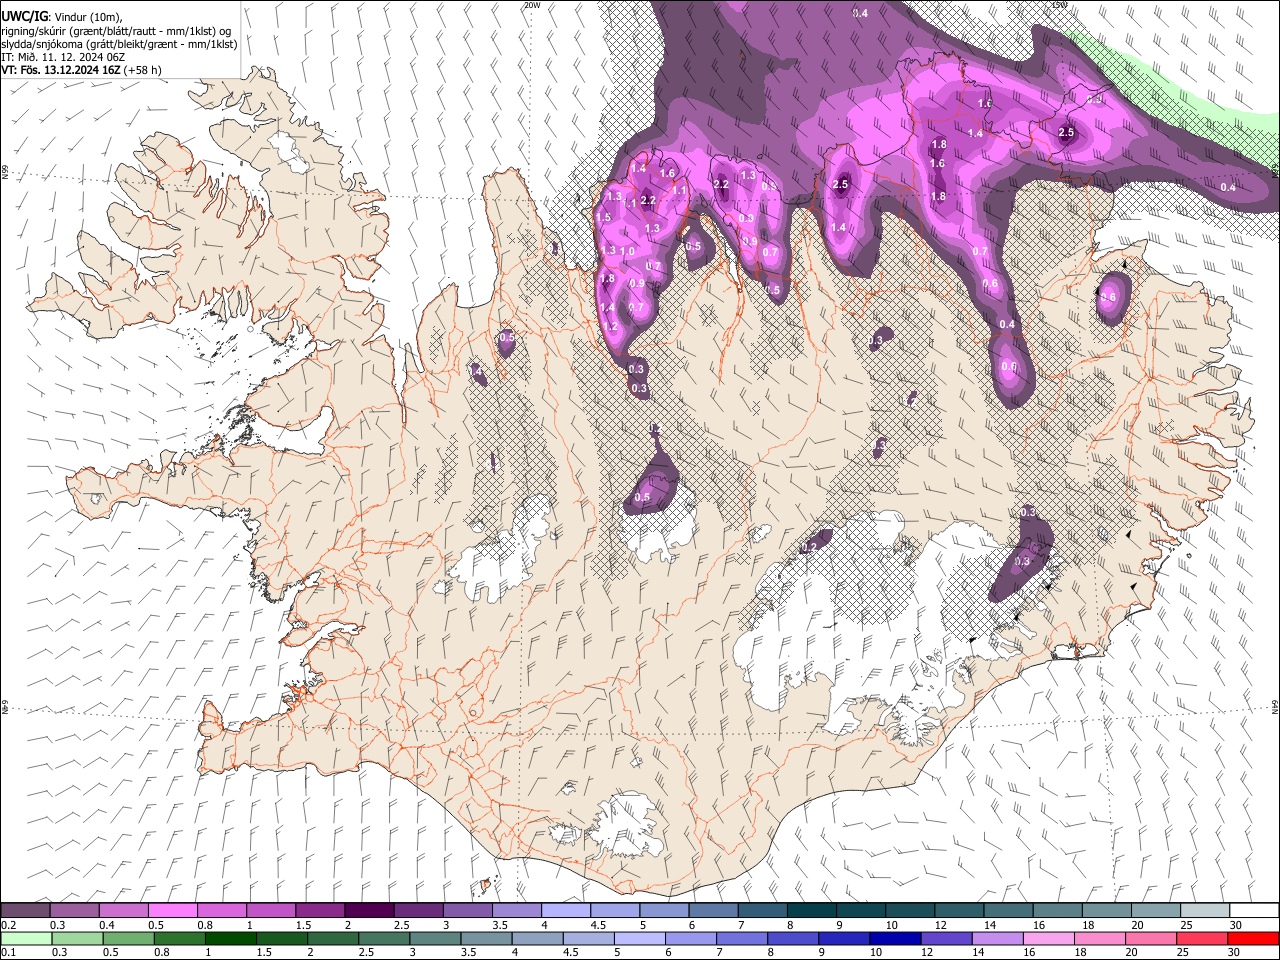Choose pink lower swatch between 20 and 25
Screen dimensions: 1280x960
coord(1151,938)
